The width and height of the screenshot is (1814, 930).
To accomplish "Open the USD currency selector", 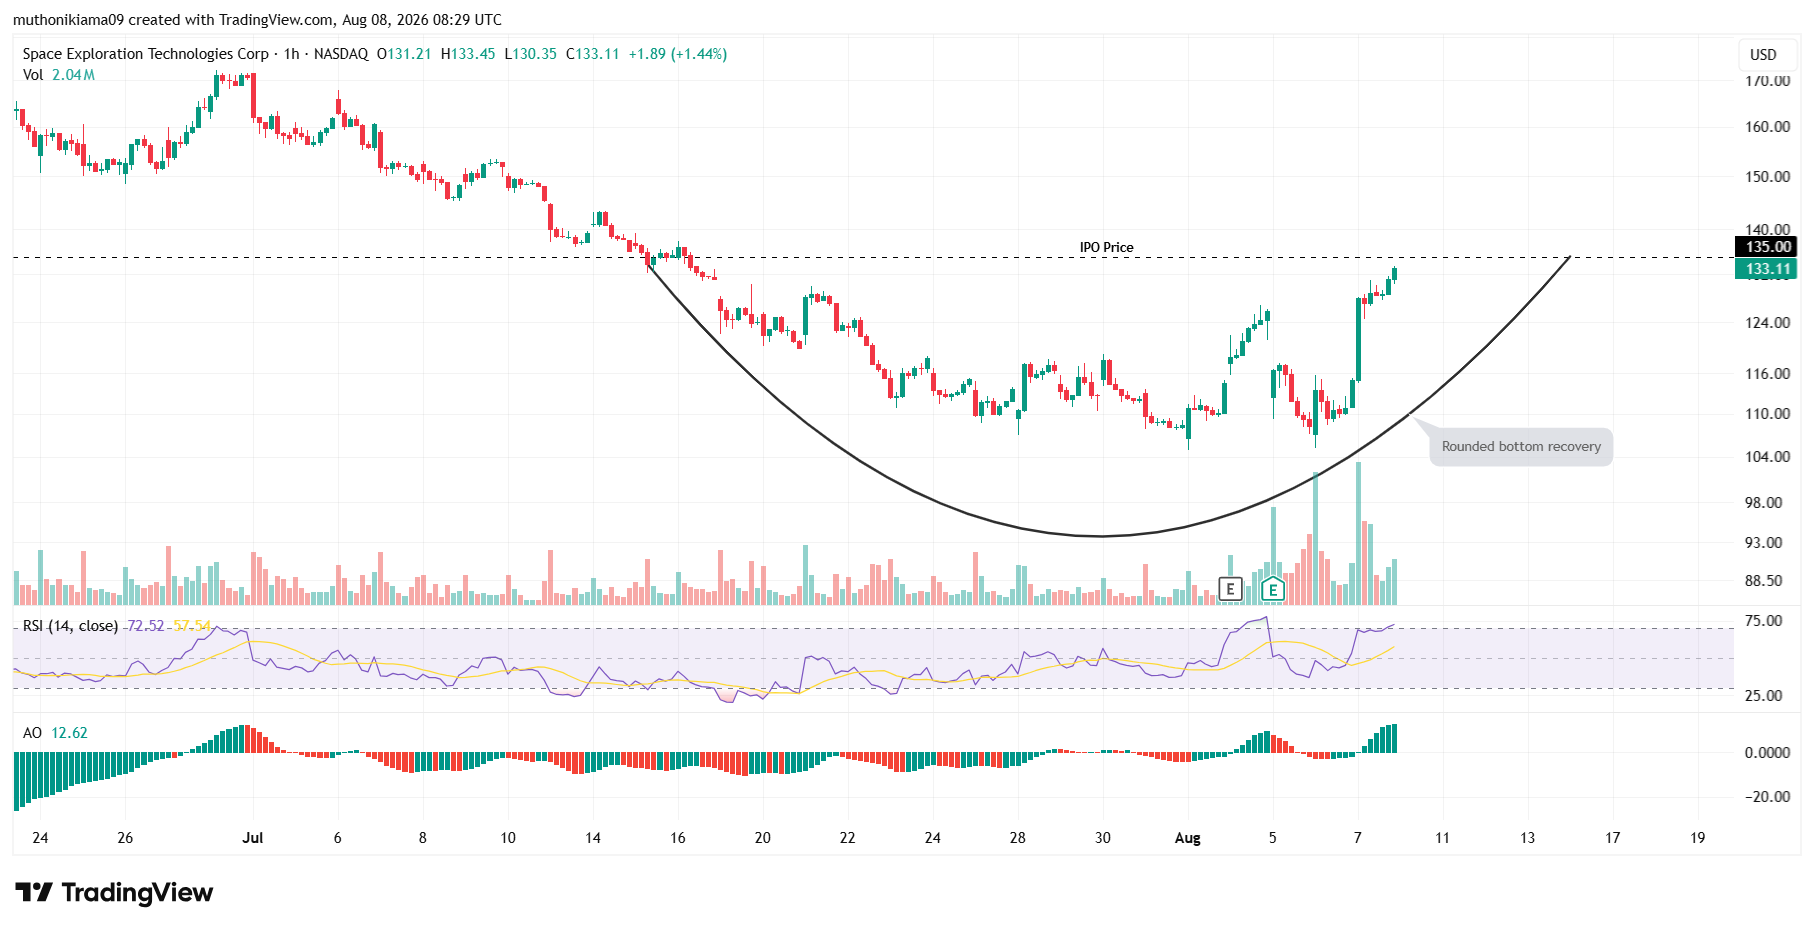I will click(x=1763, y=55).
